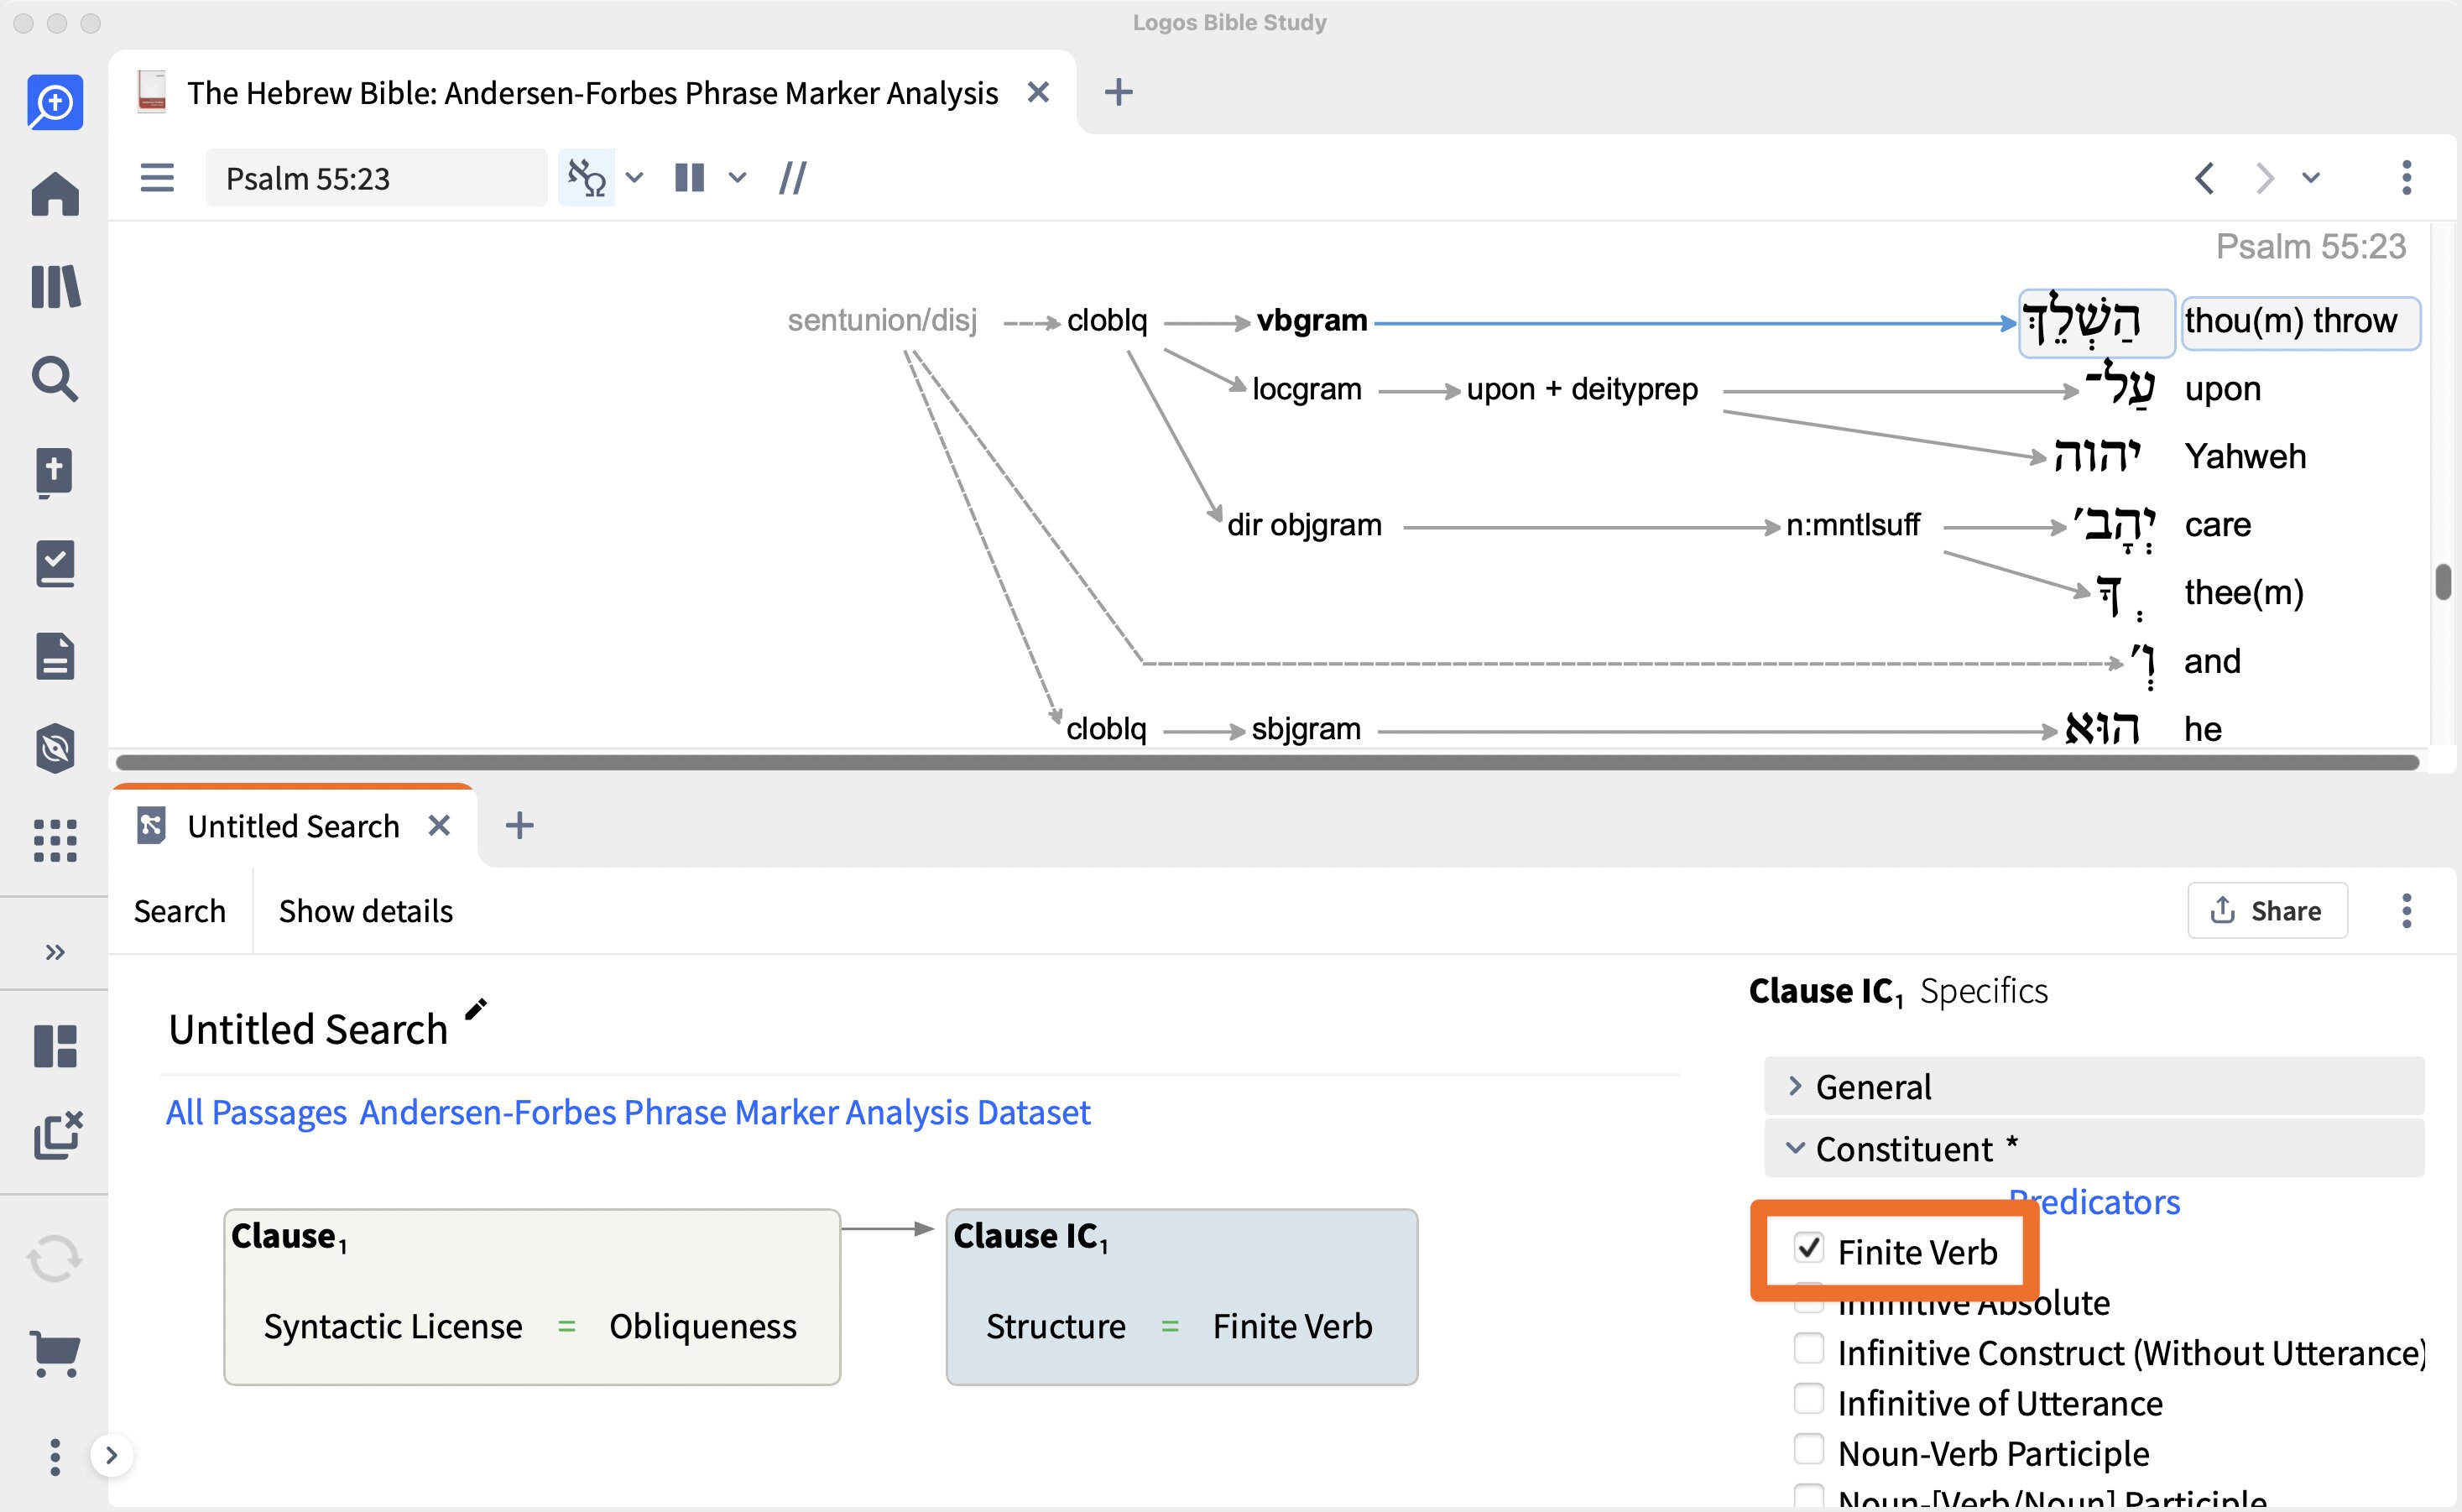Check Infinitive of Utterance option
This screenshot has height=1512, width=2462.
click(x=1808, y=1399)
